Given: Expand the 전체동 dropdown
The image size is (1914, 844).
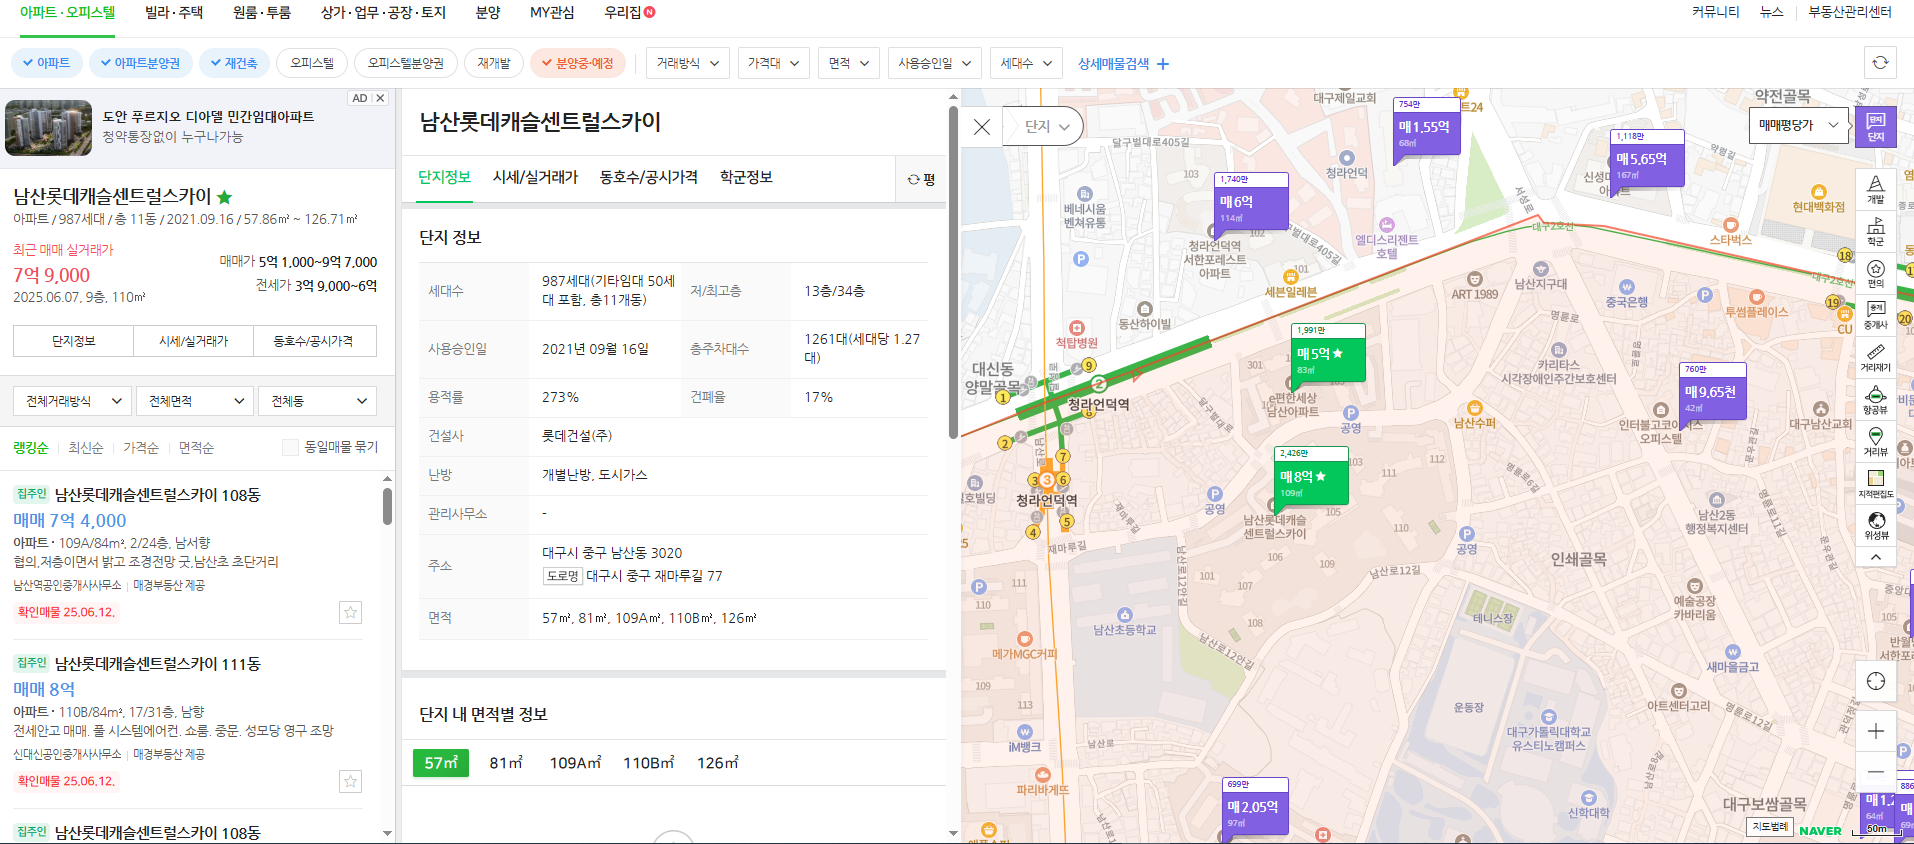Looking at the screenshot, I should coord(317,401).
